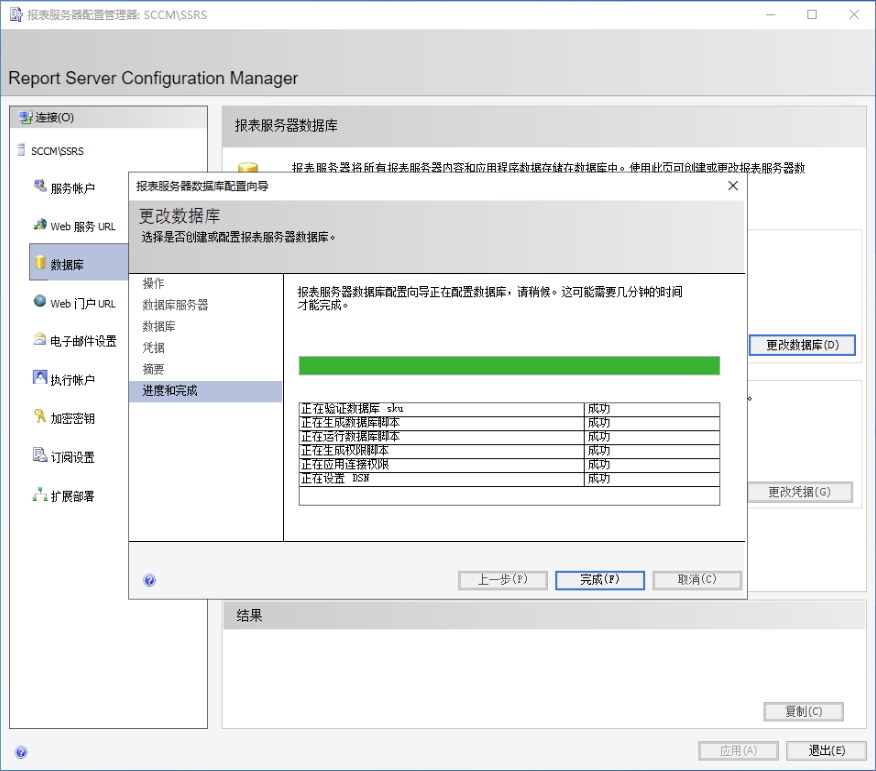Viewport: 876px width, 771px height.
Task: Select wizard step 数据库
Action: pyautogui.click(x=159, y=326)
